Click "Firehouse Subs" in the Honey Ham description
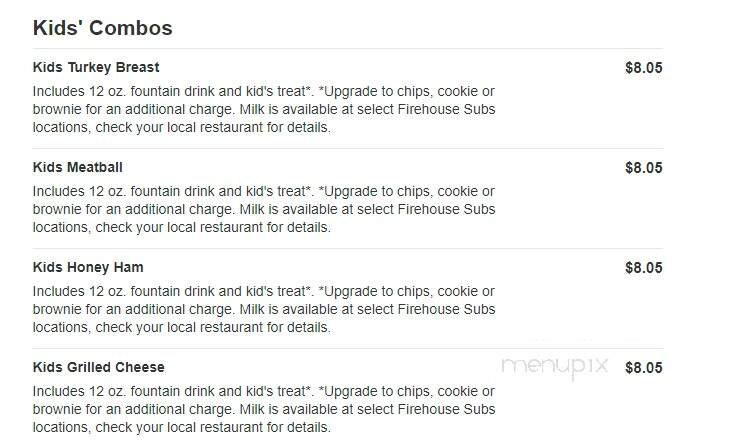The image size is (734, 448). [448, 309]
